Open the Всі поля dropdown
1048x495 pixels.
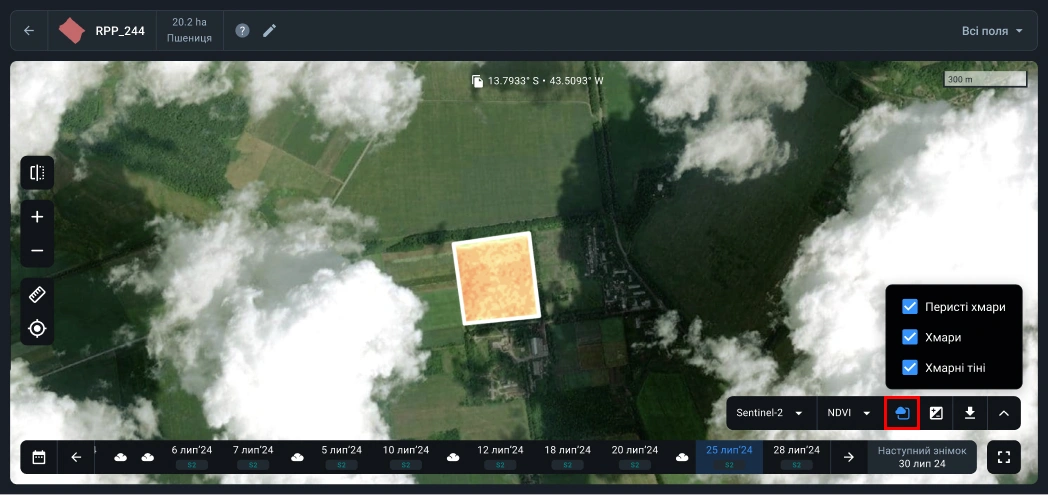(992, 31)
